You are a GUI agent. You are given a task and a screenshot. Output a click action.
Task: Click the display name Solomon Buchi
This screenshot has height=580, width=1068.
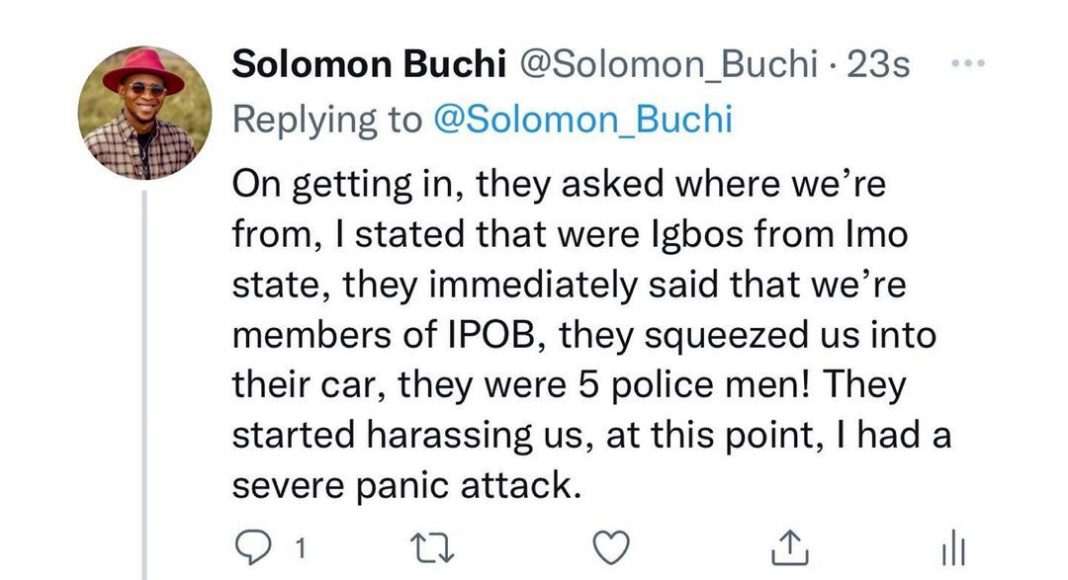[x=367, y=66]
